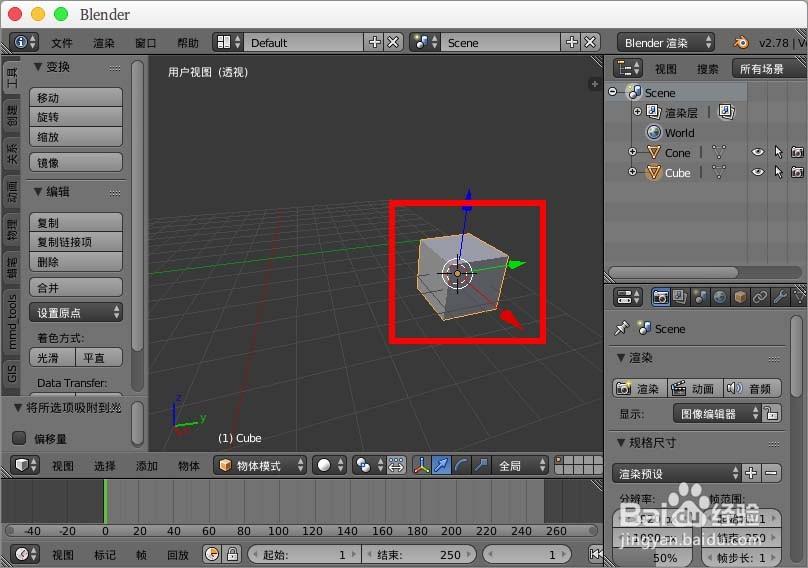Add a new screen layout
This screenshot has width=808, height=568.
click(375, 42)
